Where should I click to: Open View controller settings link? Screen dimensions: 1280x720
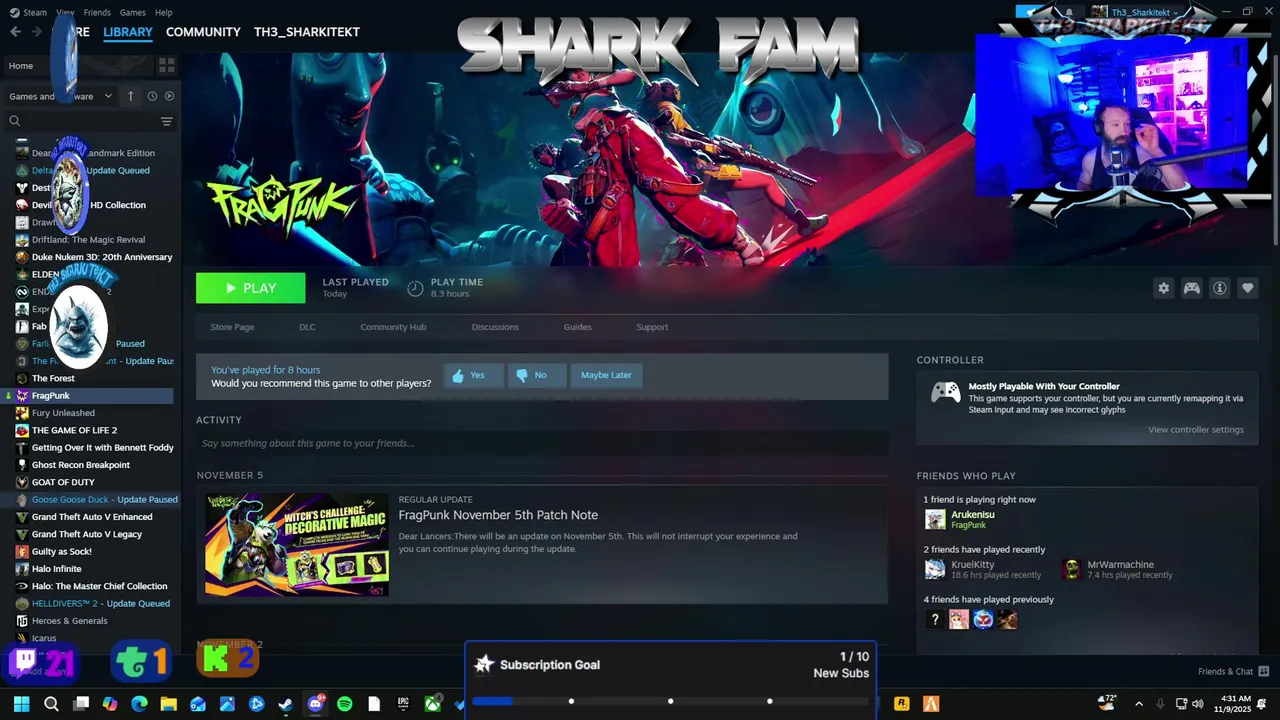(x=1195, y=430)
